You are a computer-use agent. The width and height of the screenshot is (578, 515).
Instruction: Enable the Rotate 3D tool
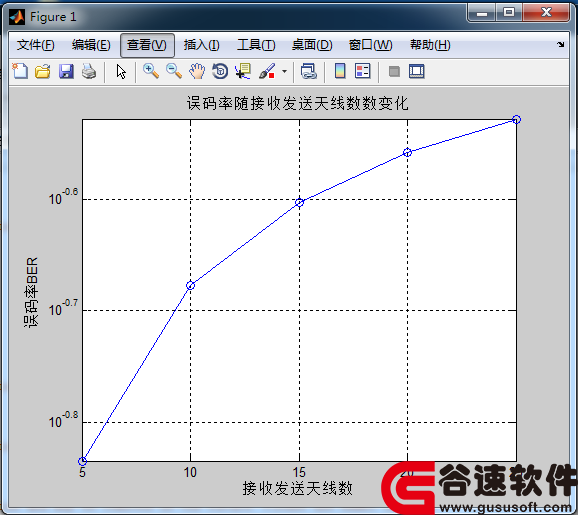point(220,71)
